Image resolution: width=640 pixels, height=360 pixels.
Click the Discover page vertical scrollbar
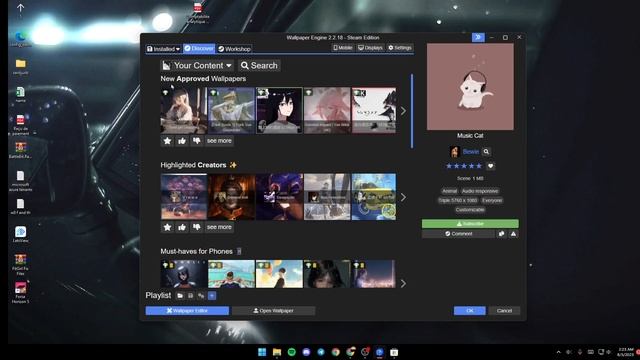point(412,111)
